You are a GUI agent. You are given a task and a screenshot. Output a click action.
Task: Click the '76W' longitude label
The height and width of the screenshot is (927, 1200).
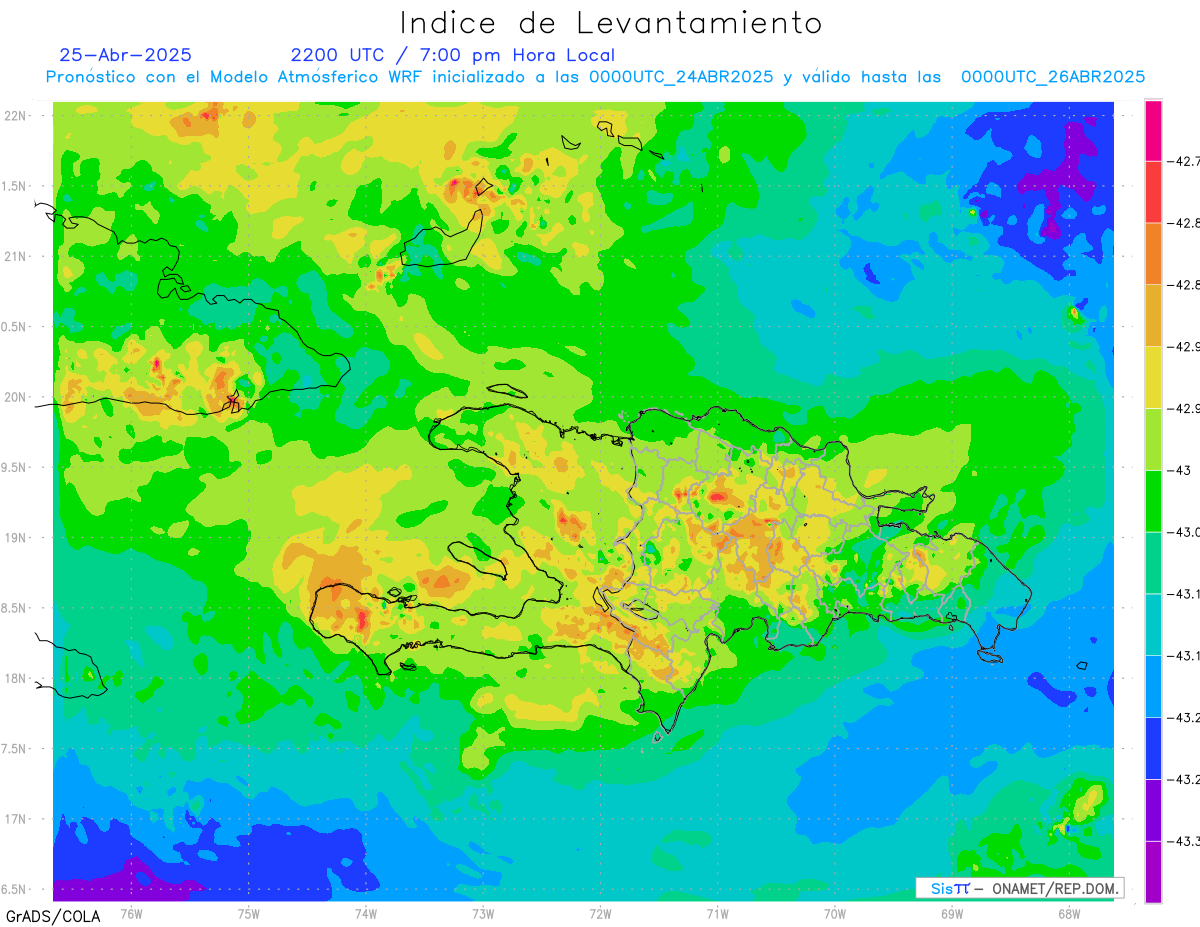point(131,913)
